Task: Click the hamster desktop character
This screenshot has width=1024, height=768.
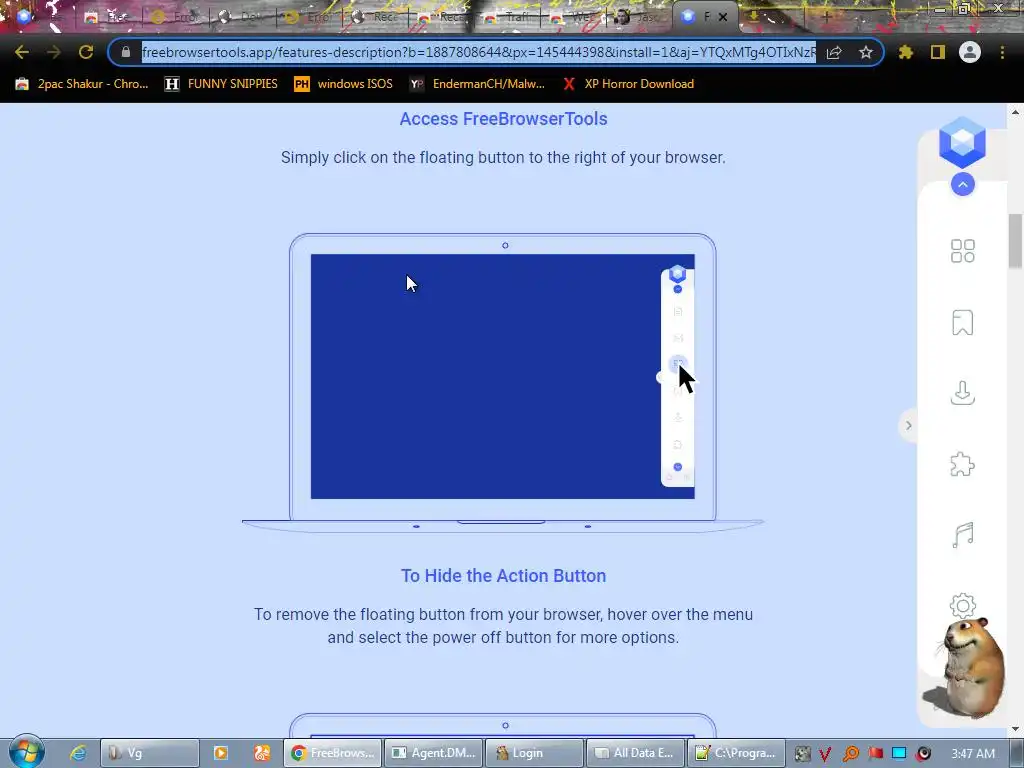Action: click(x=971, y=667)
